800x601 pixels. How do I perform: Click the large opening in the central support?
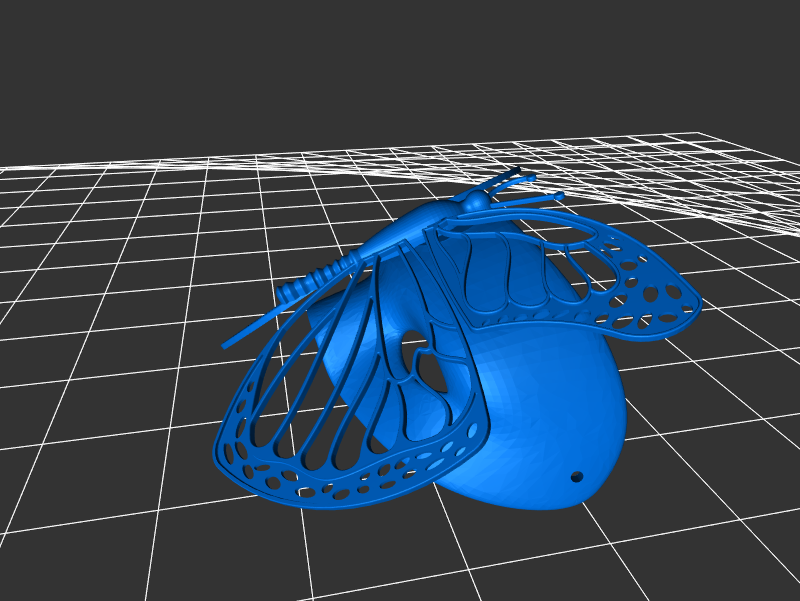tap(432, 370)
